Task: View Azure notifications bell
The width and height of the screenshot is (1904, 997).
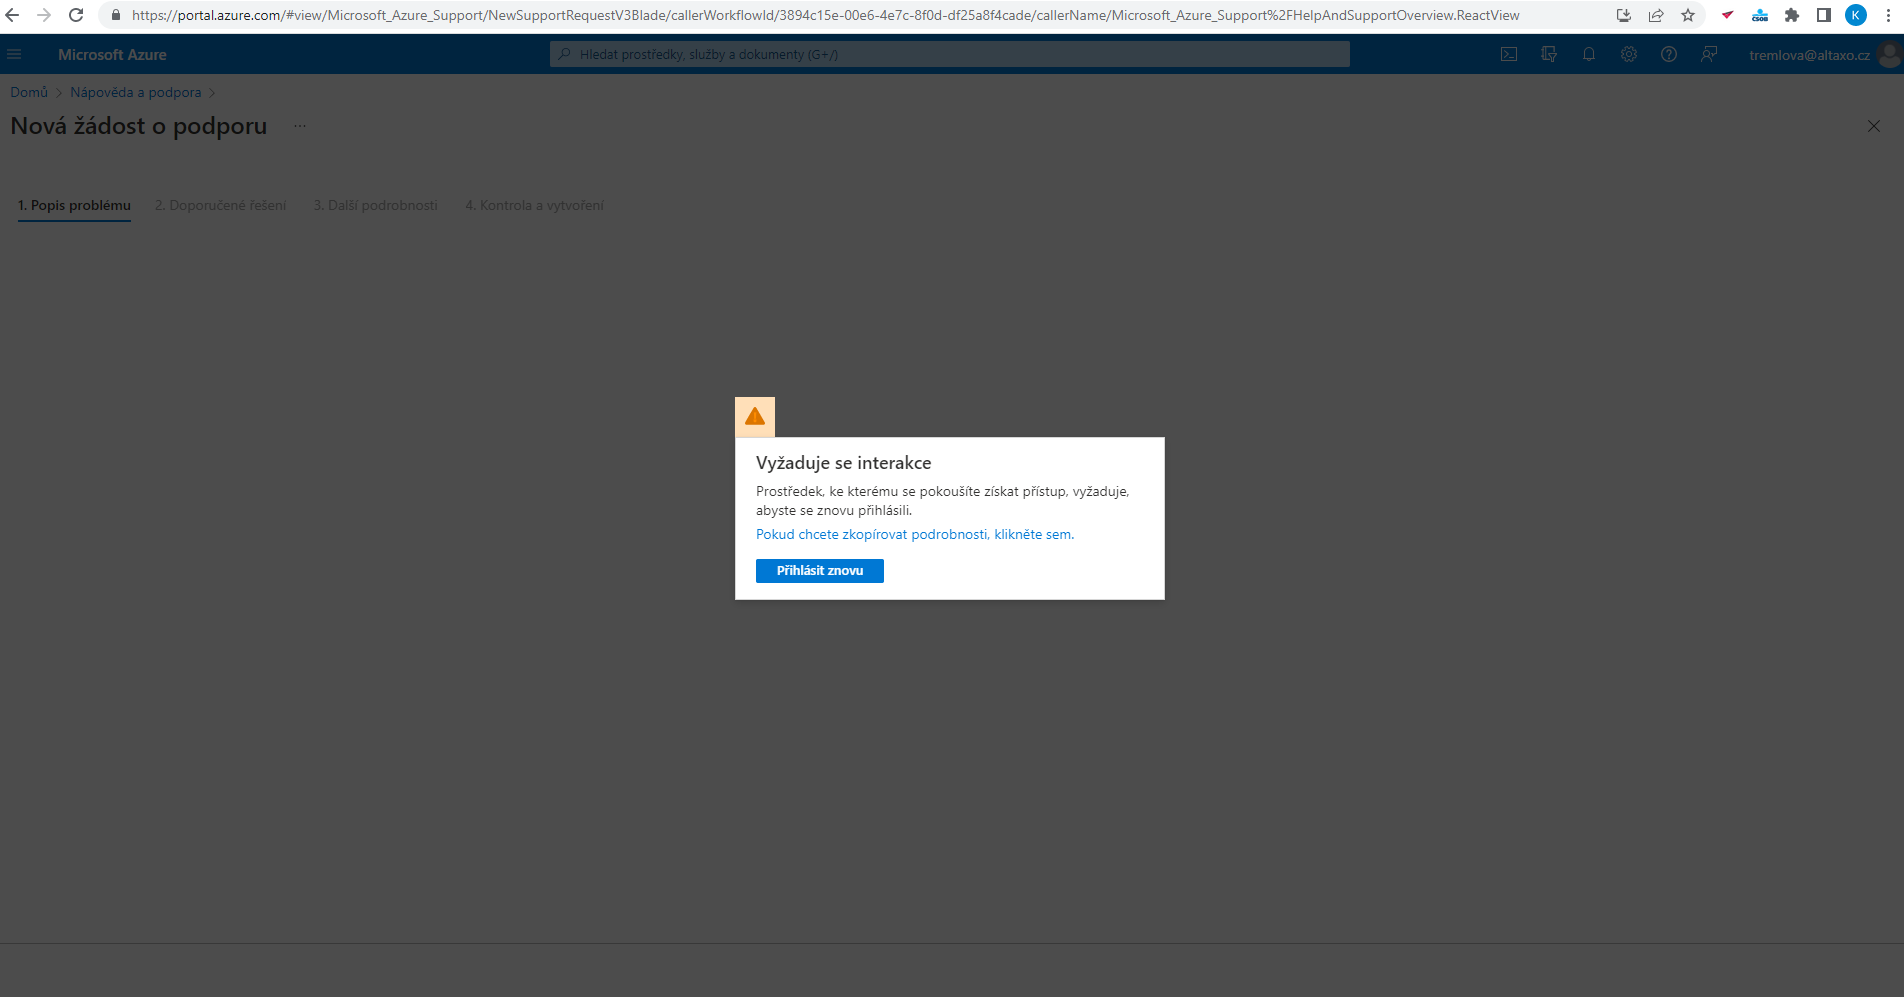Action: coord(1589,55)
